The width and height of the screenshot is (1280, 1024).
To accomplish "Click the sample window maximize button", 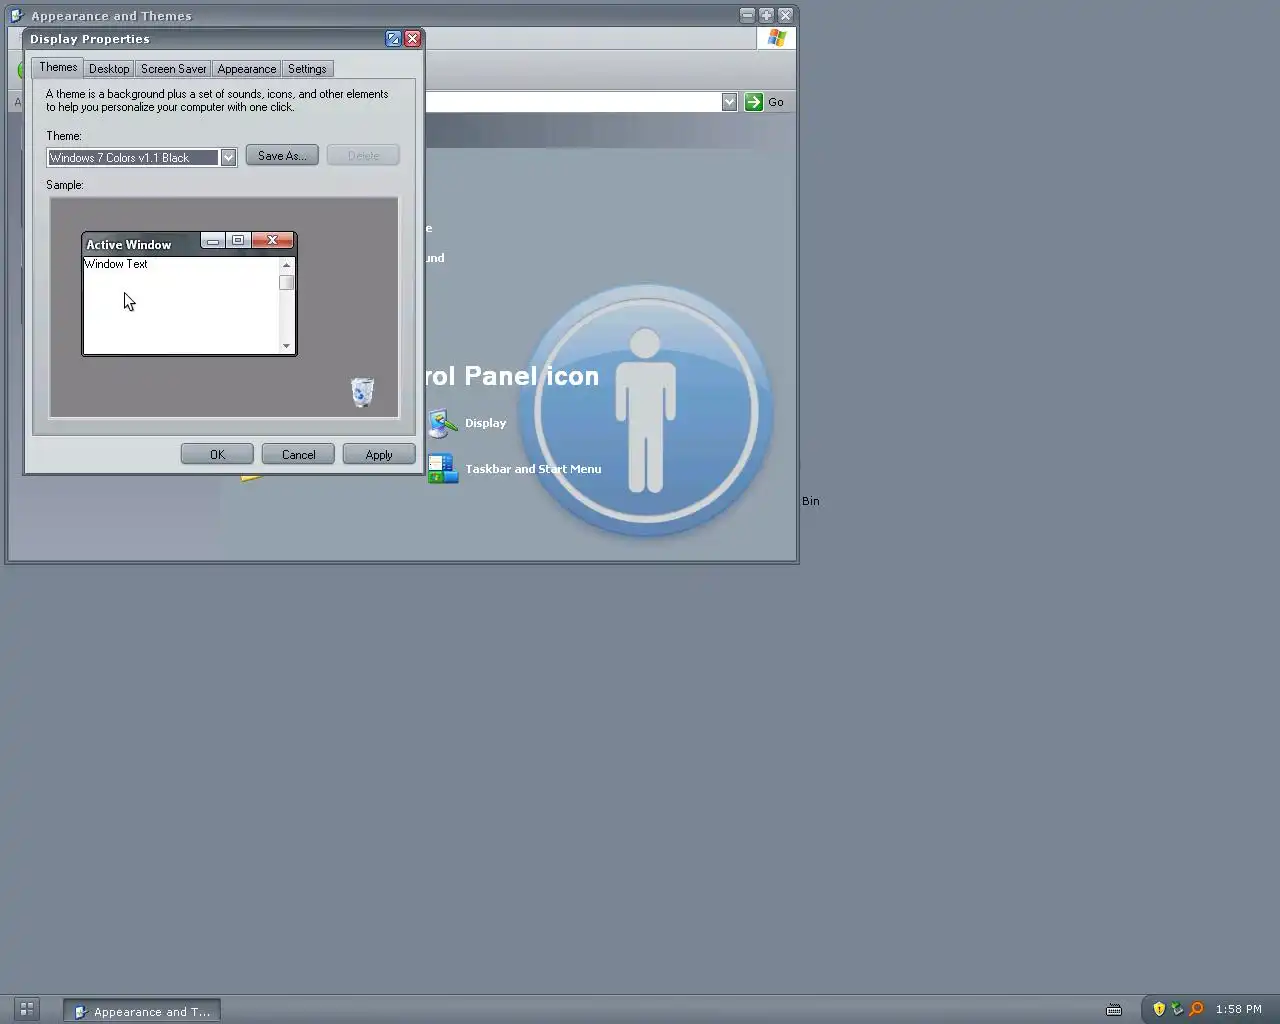I will tap(238, 240).
